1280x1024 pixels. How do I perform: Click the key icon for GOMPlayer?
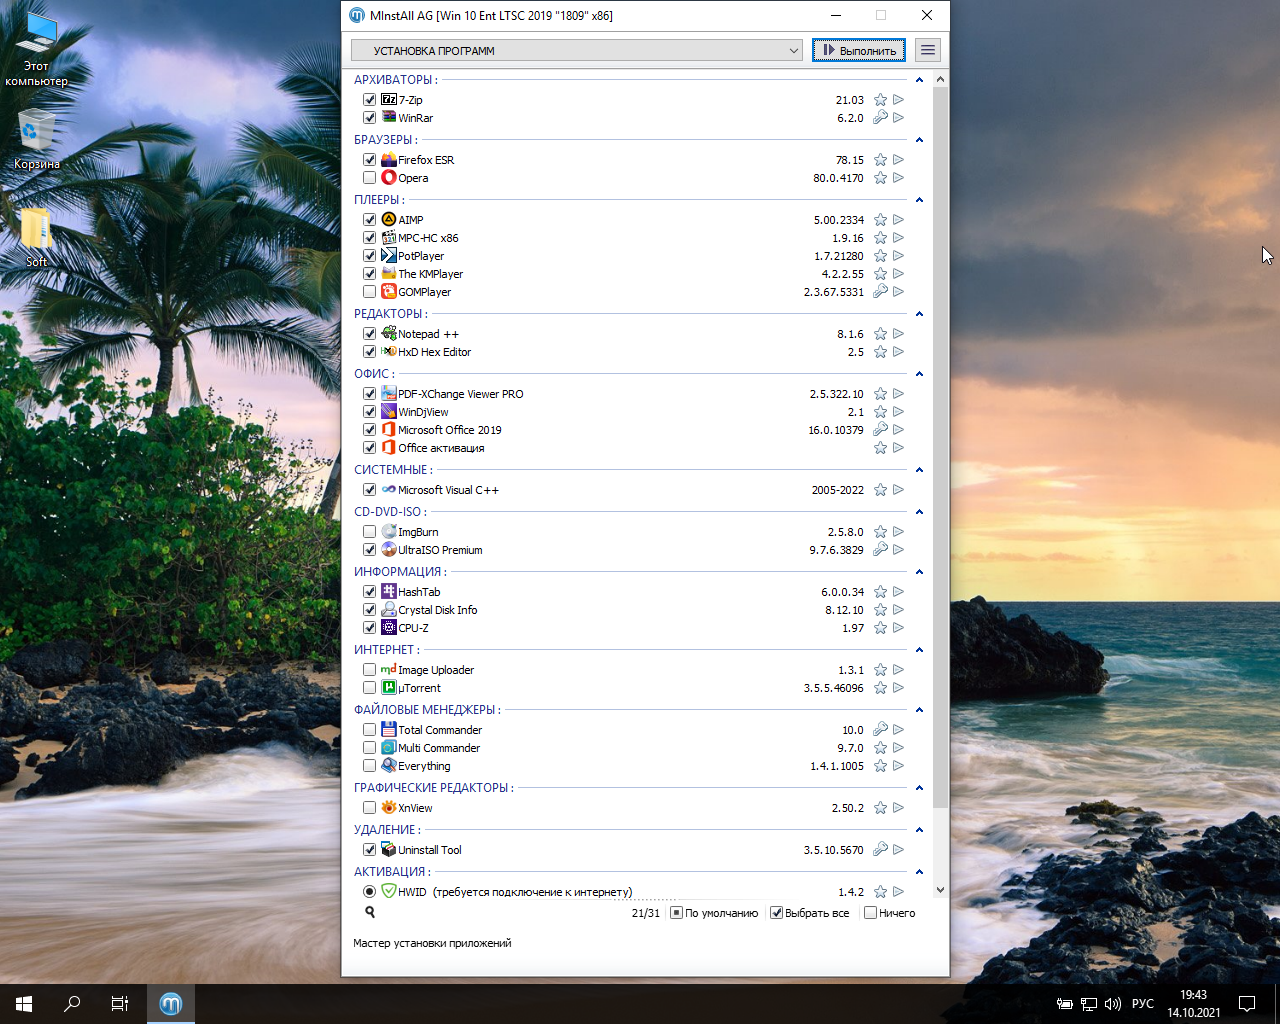tap(880, 292)
